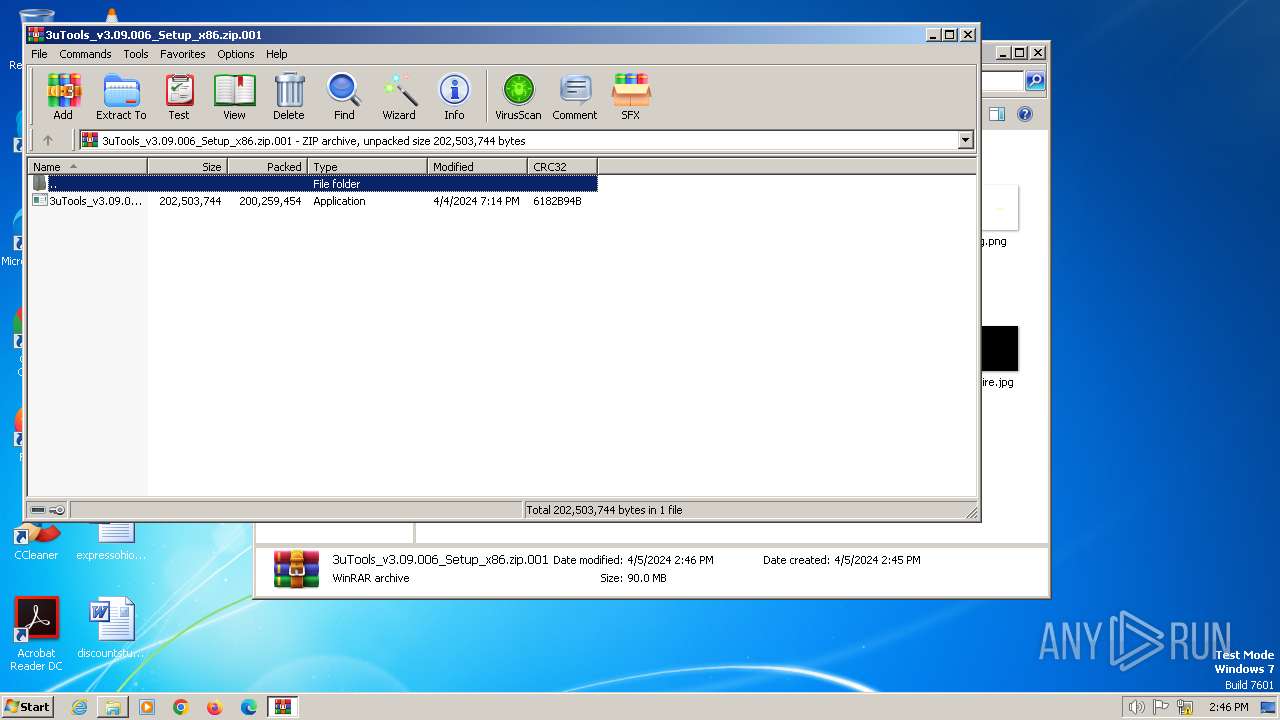Launch Firefox from the taskbar

[215, 707]
